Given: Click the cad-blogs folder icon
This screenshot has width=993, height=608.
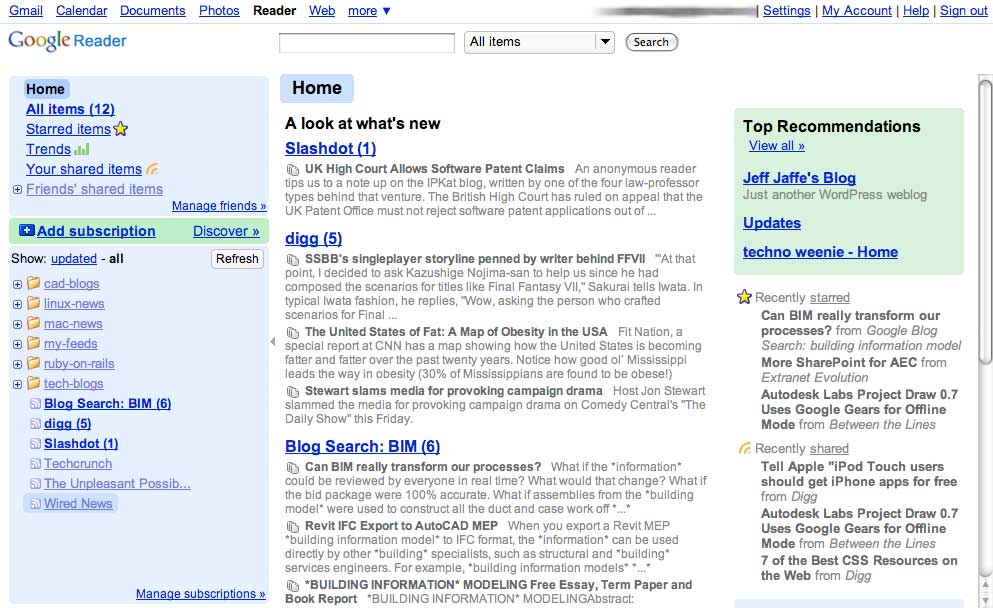Looking at the screenshot, I should pyautogui.click(x=34, y=283).
